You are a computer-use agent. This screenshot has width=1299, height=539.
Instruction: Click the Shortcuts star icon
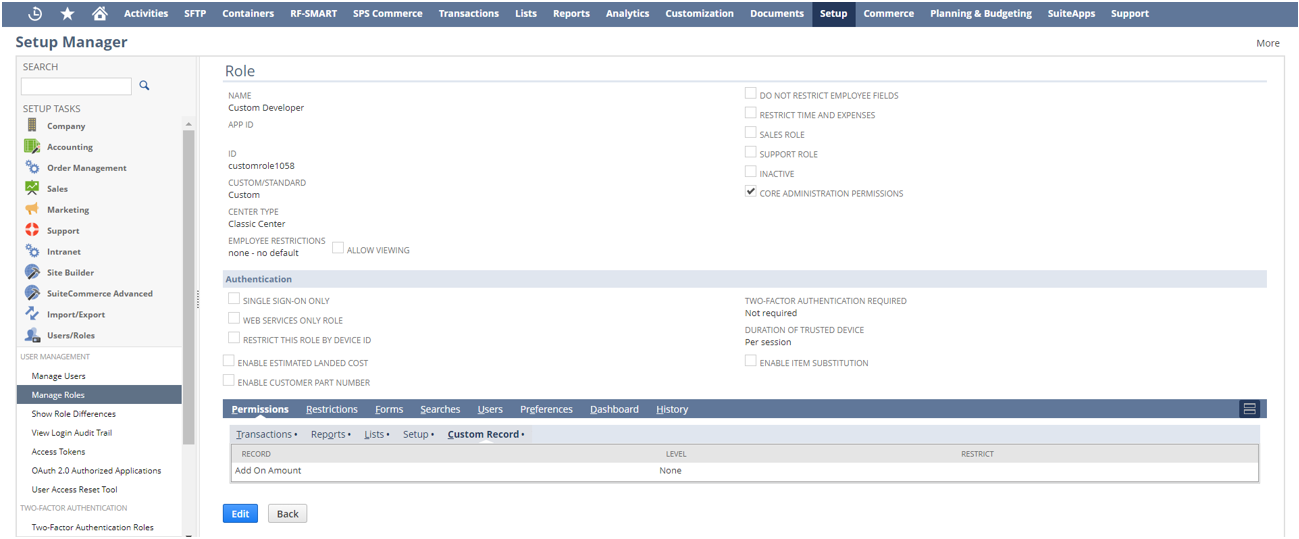pyautogui.click(x=67, y=13)
